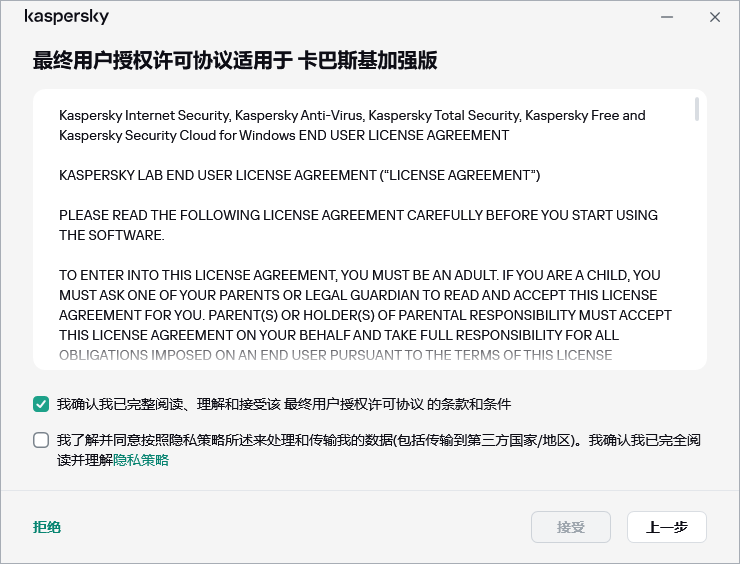Click the Kaspersky Internet Security opening paragraph
The image size is (740, 564).
click(x=352, y=125)
